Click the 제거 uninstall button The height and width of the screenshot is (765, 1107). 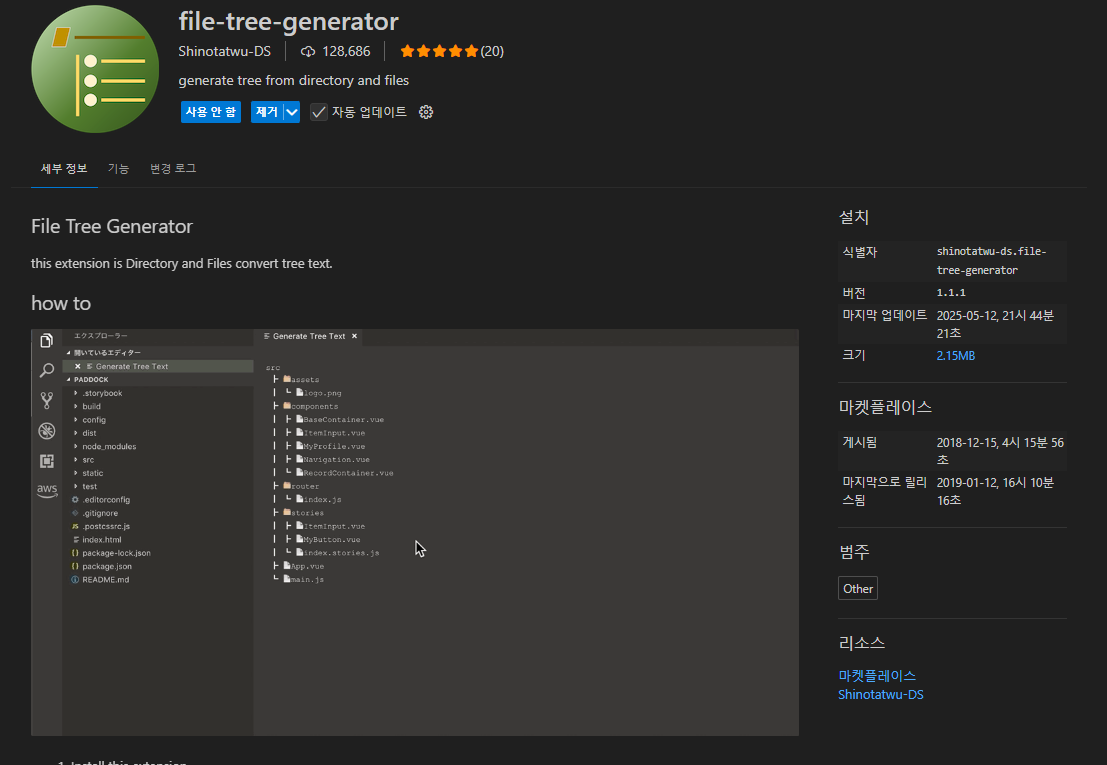tap(267, 112)
